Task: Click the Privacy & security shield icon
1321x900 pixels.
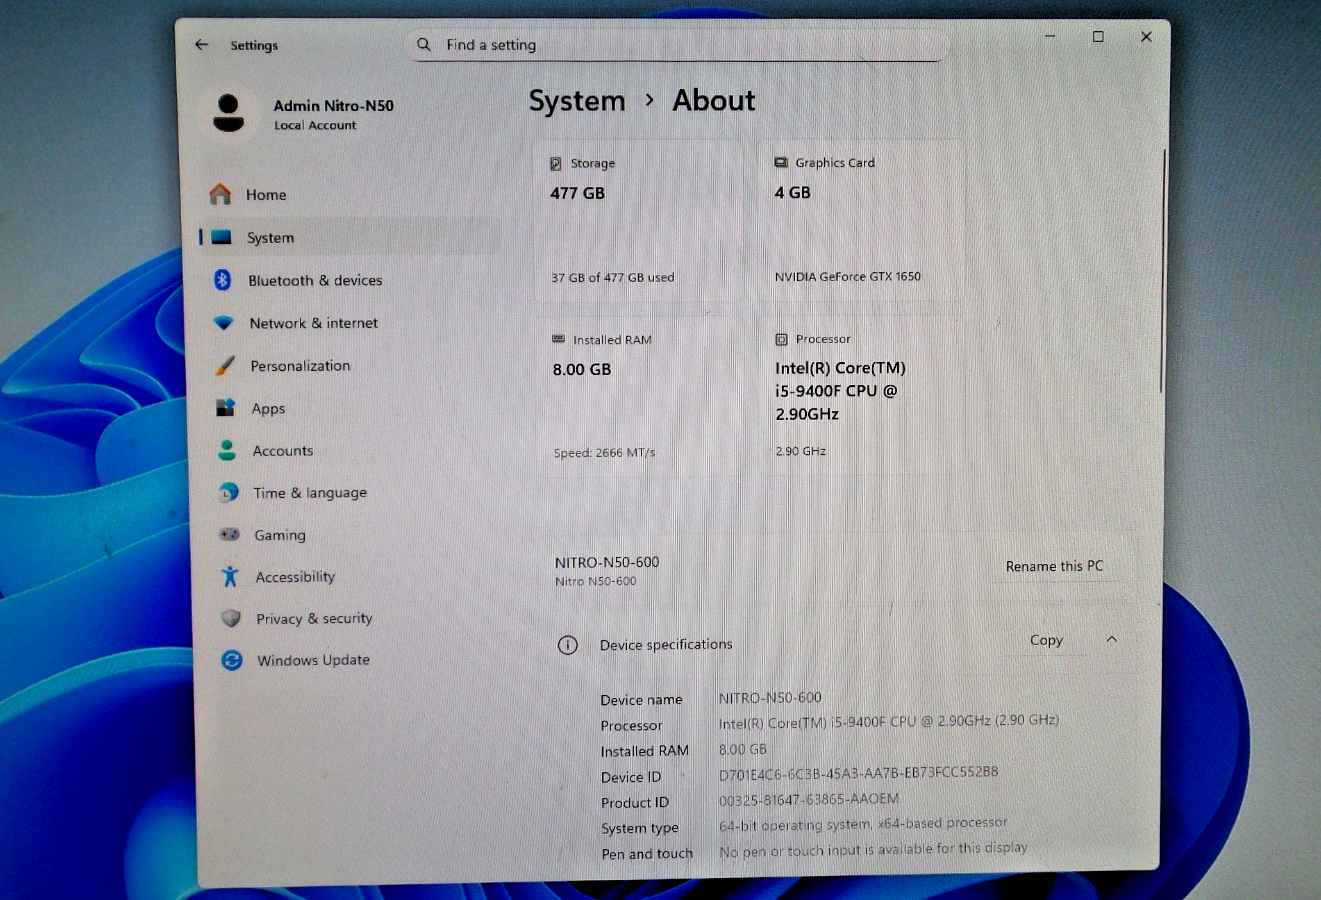Action: click(x=231, y=619)
